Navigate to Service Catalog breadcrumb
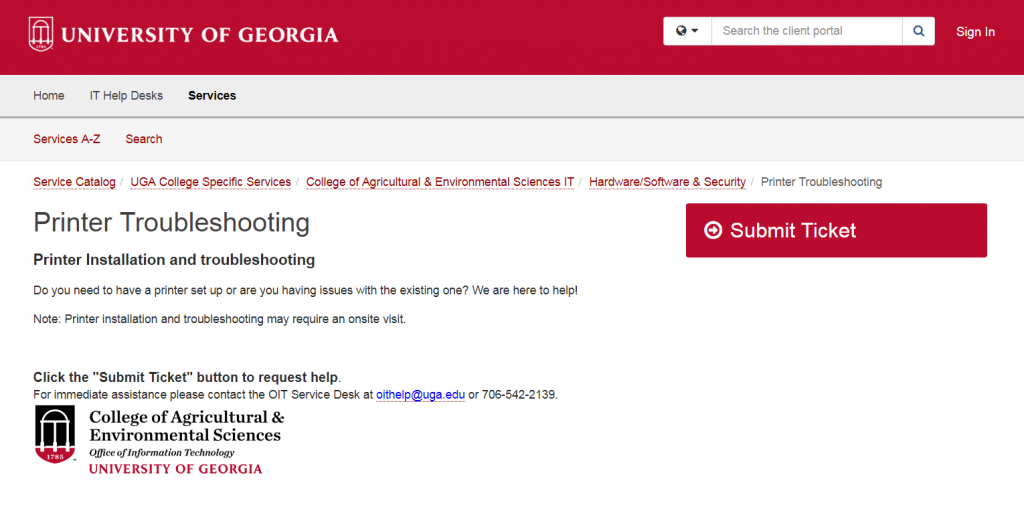Viewport: 1024px width, 505px height. tap(74, 182)
